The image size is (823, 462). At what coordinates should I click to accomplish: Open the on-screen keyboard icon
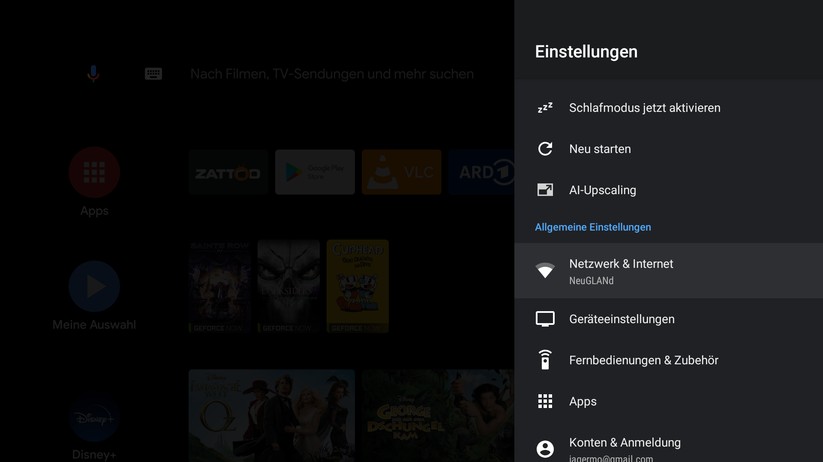click(x=153, y=74)
